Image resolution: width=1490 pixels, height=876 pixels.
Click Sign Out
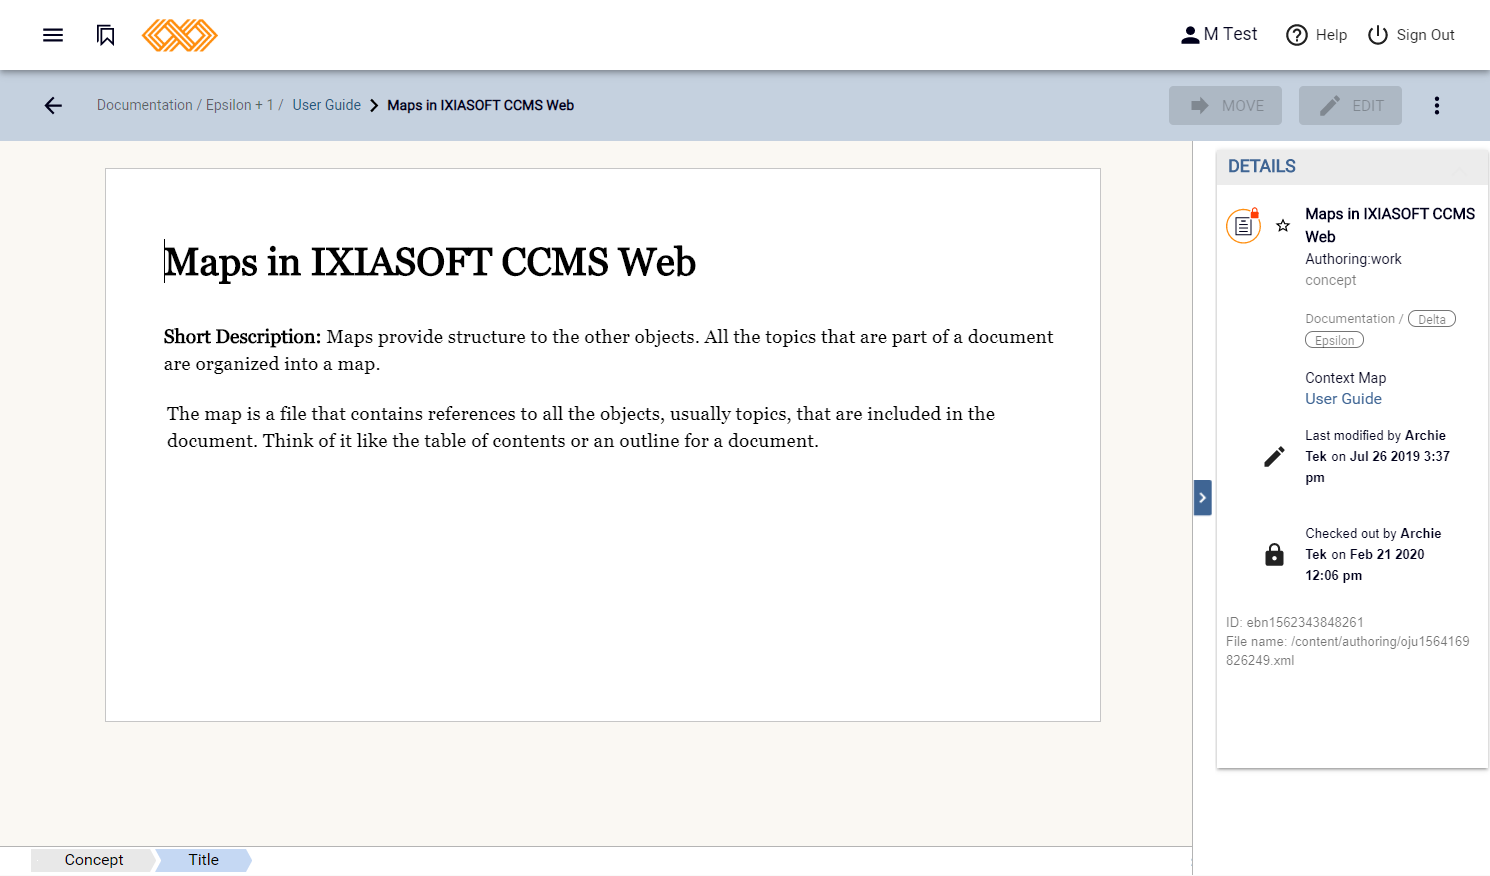[x=1411, y=35]
